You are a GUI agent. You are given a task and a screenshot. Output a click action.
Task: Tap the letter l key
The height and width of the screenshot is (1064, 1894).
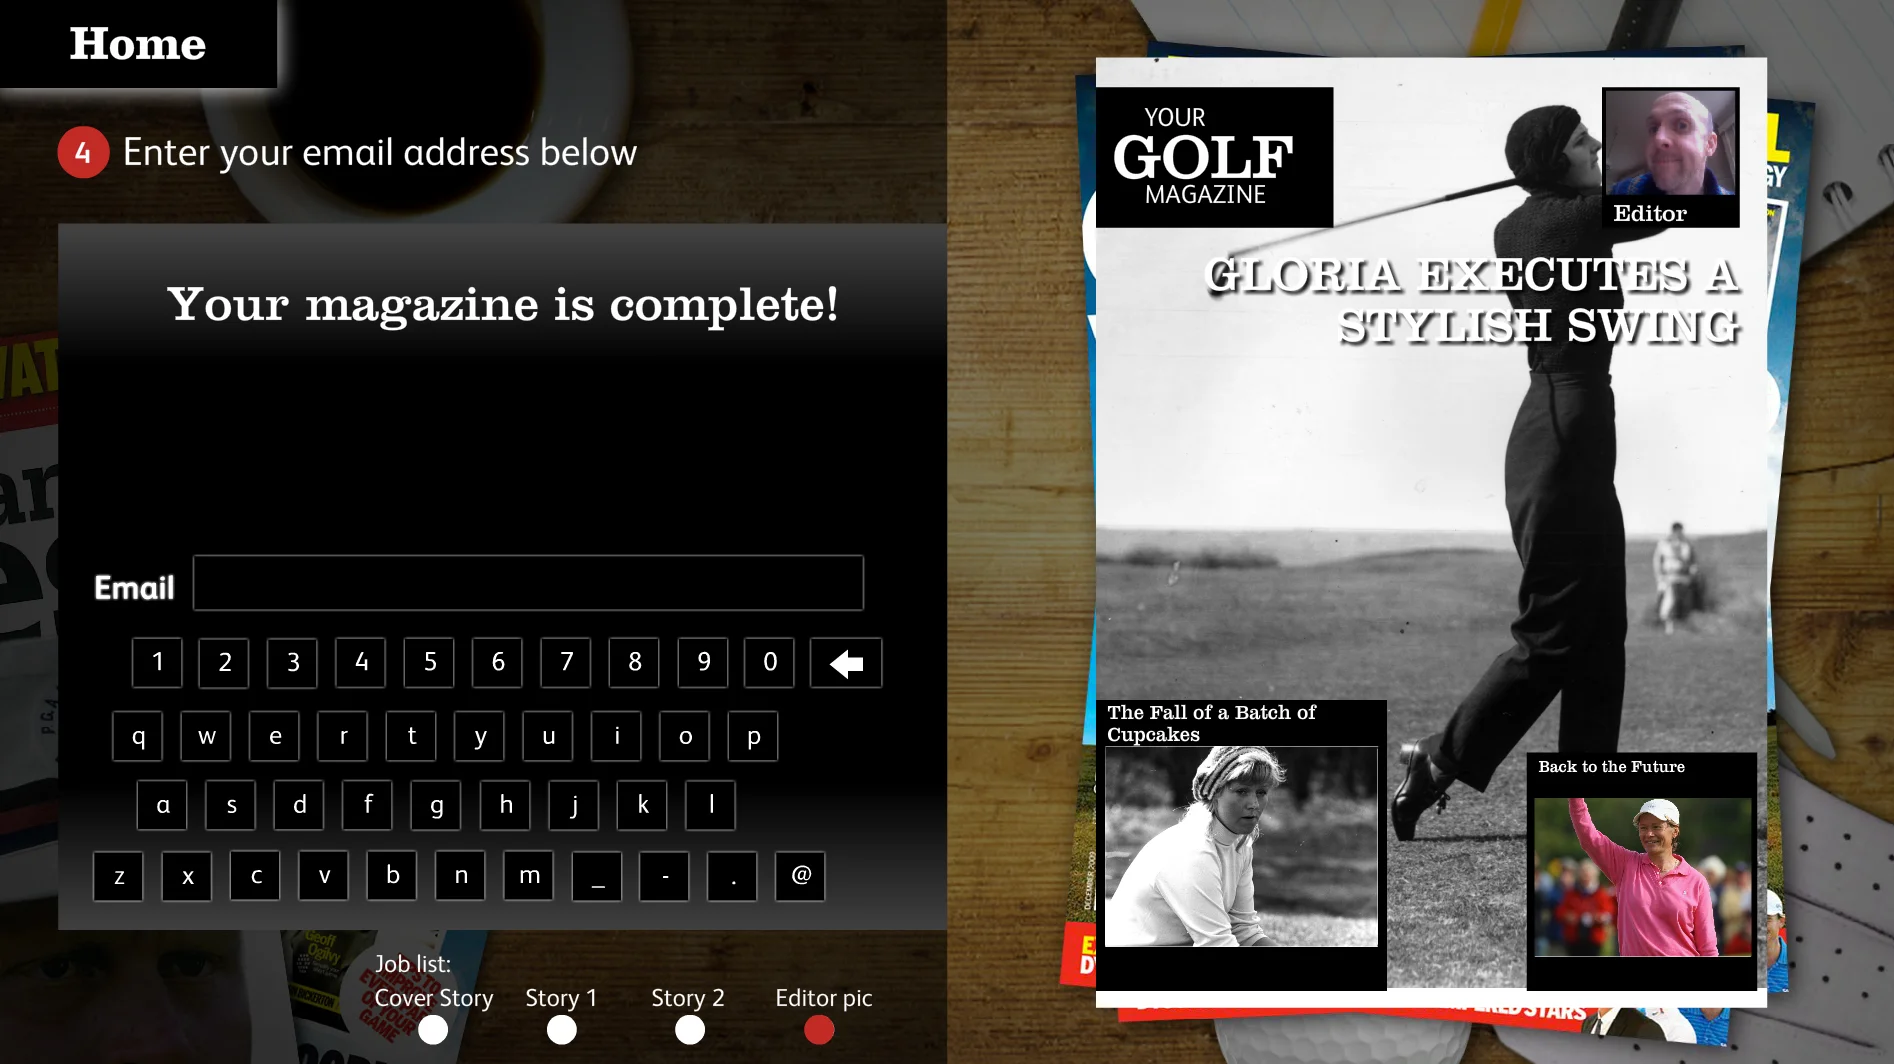(710, 805)
